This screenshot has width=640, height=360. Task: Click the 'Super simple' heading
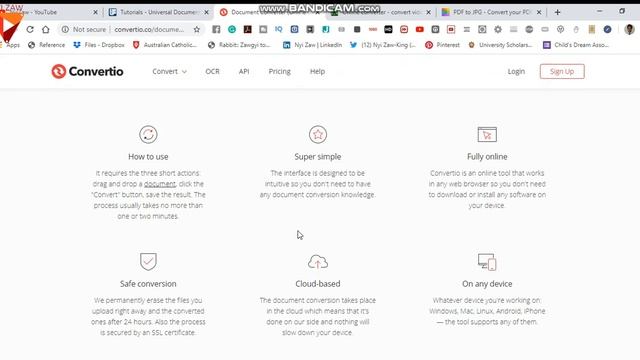pyautogui.click(x=318, y=157)
